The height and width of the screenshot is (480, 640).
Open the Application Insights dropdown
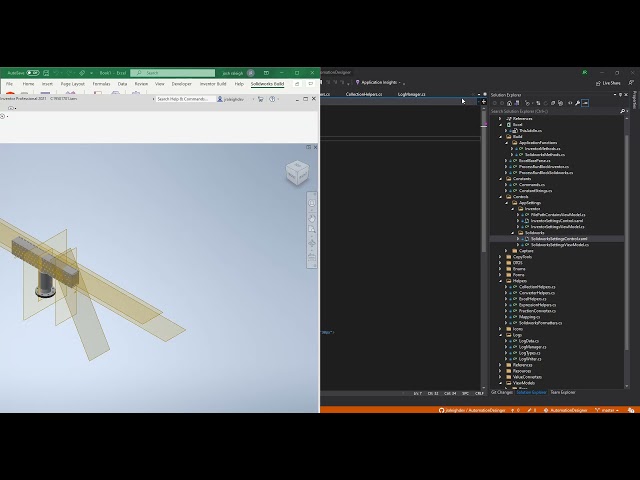point(380,82)
